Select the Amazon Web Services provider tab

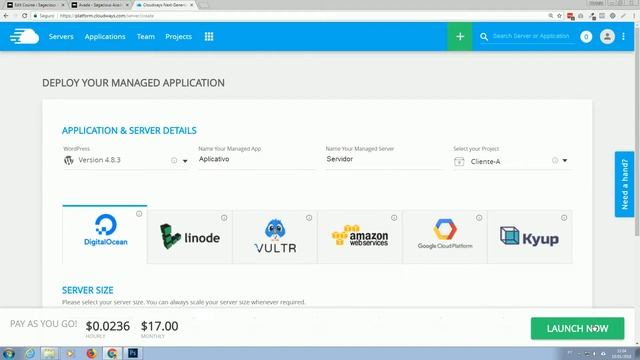point(360,237)
